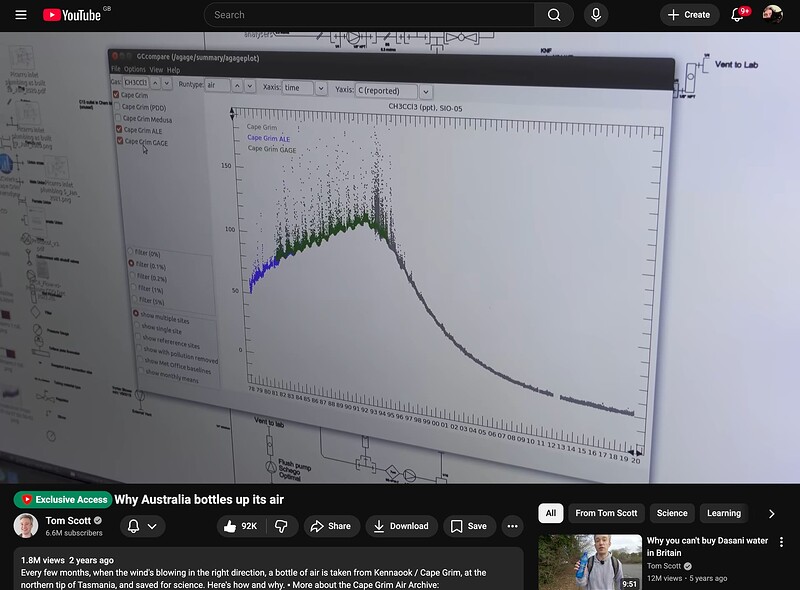Select the "From Tom Scott" filter chip
This screenshot has height=590, width=800.
coord(606,513)
